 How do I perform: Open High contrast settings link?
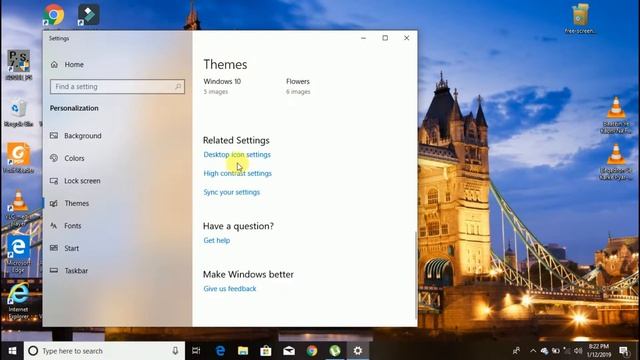pos(237,173)
